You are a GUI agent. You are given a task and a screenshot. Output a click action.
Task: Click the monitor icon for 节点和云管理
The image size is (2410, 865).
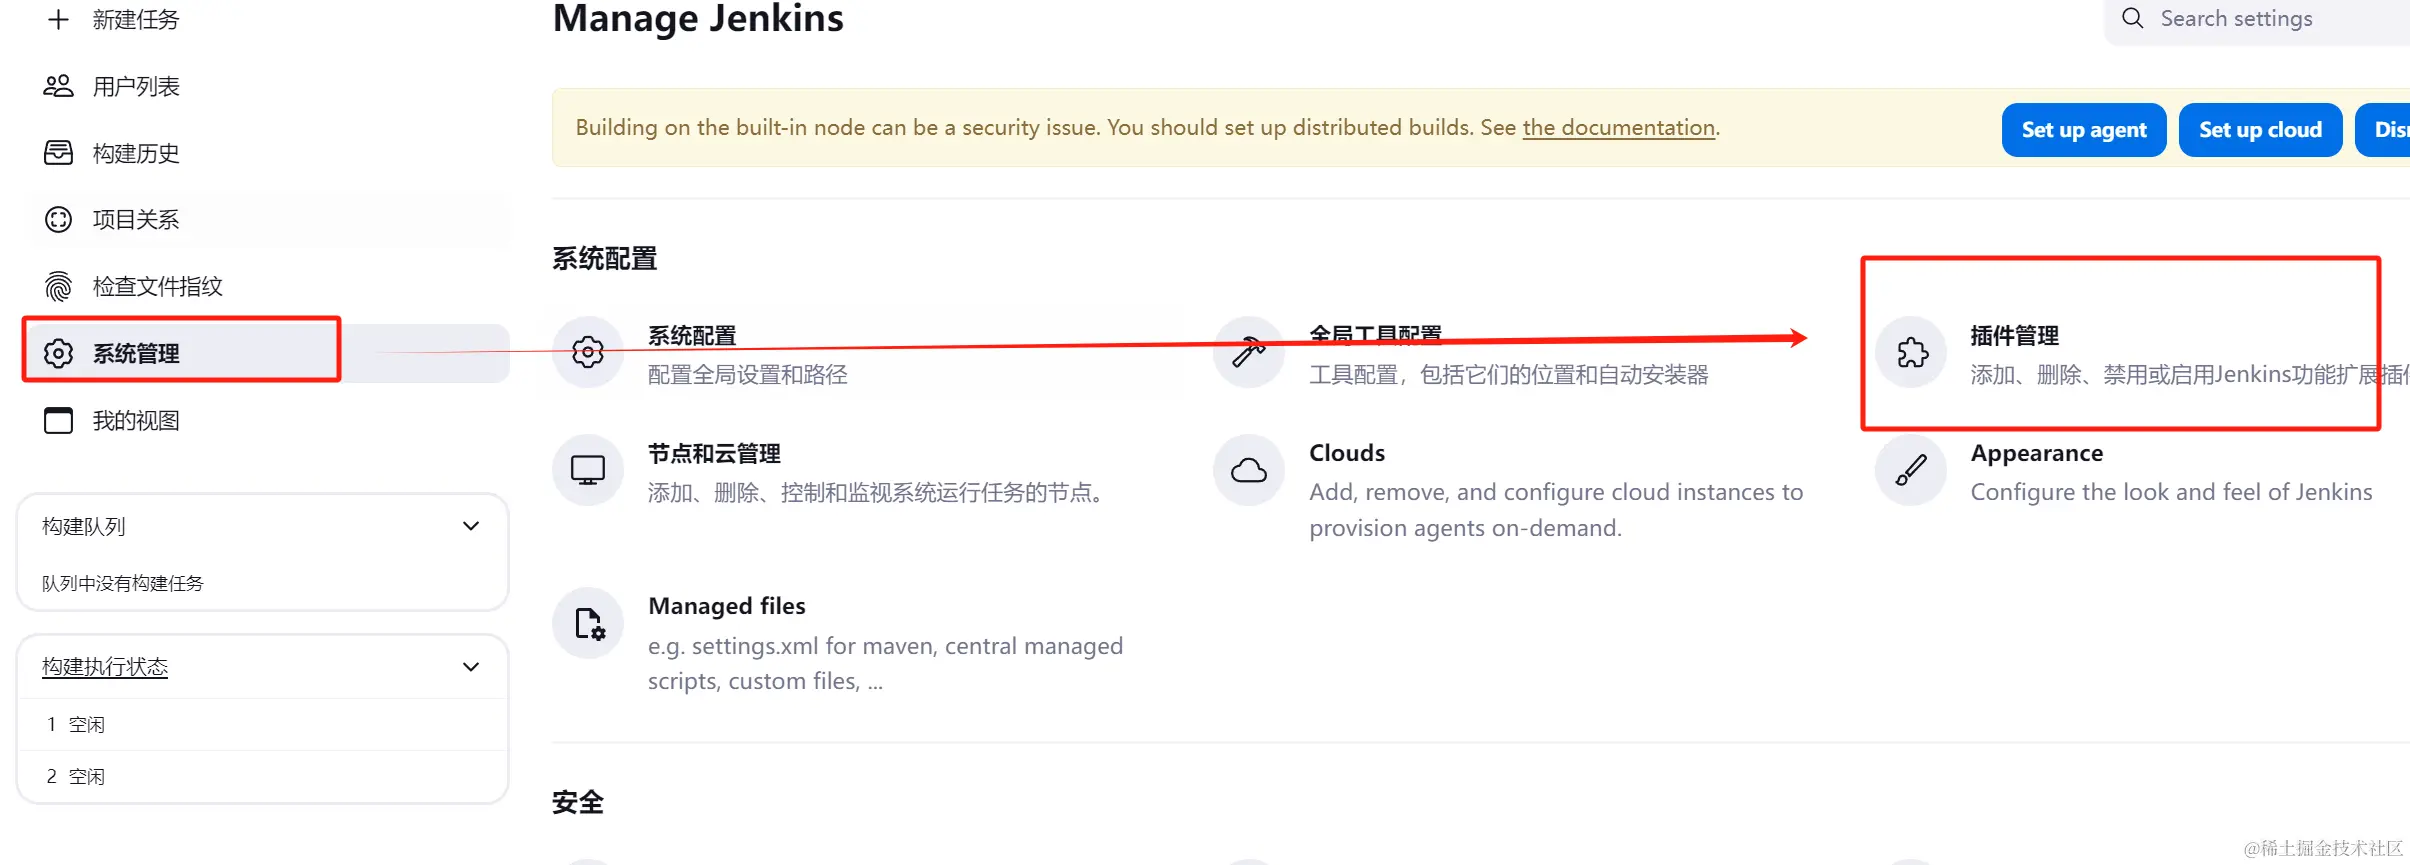[588, 470]
